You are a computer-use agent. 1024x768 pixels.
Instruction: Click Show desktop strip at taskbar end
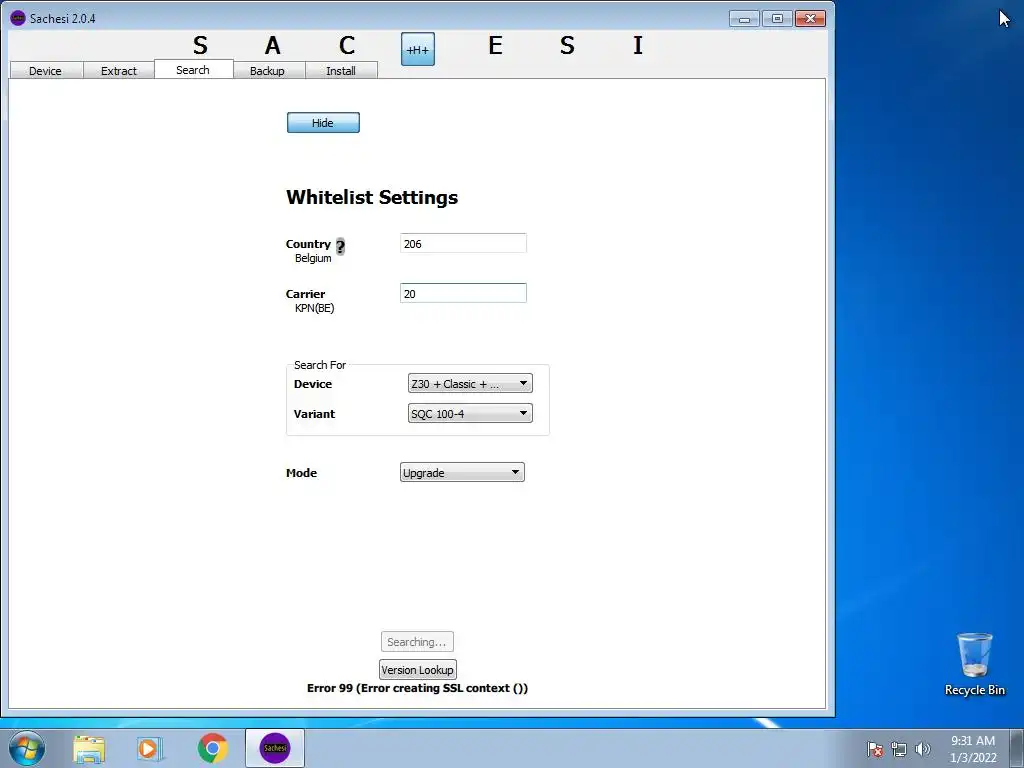point(1016,748)
